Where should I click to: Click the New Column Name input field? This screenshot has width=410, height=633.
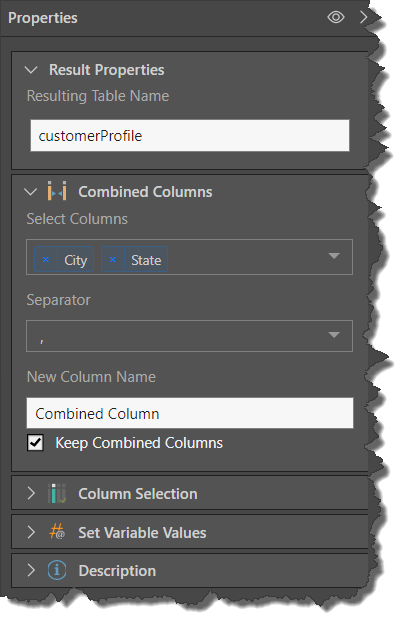point(190,413)
